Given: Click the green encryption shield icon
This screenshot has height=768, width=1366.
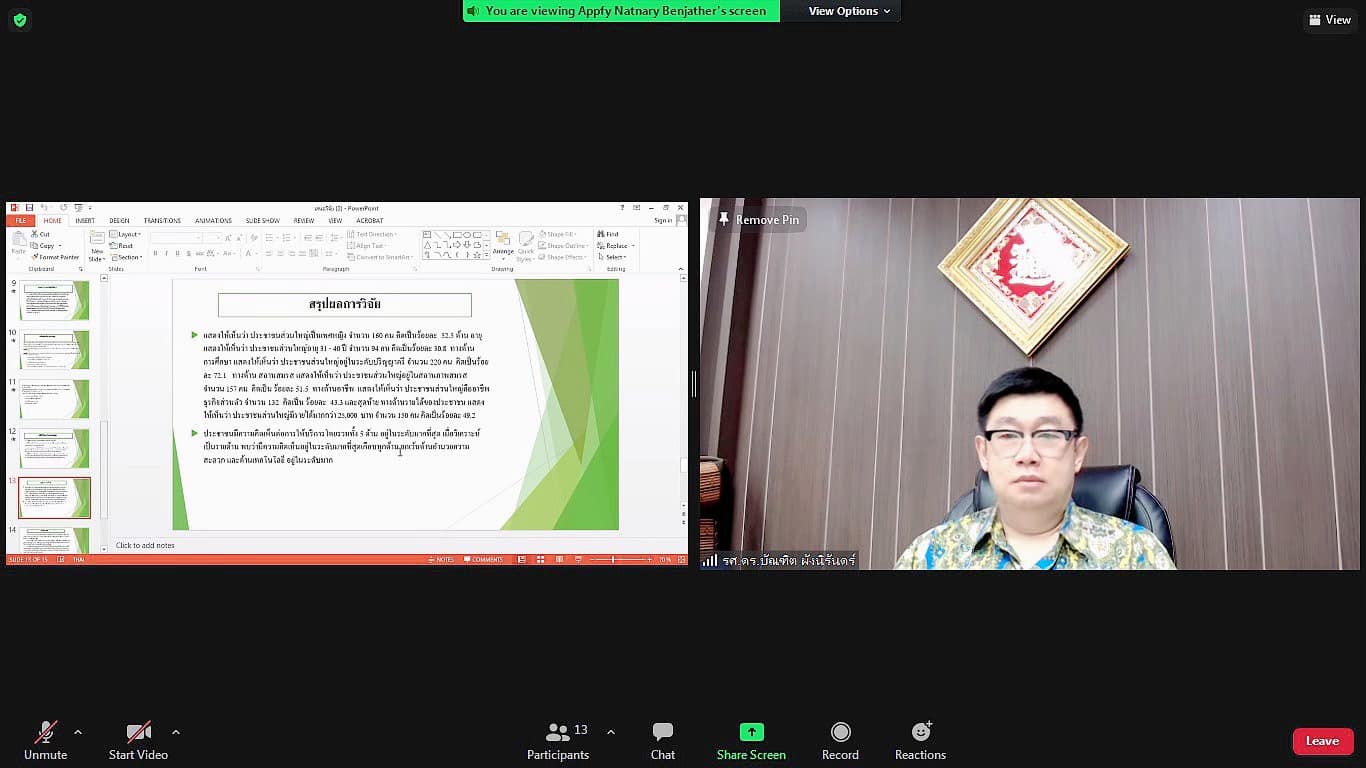Looking at the screenshot, I should [x=20, y=20].
